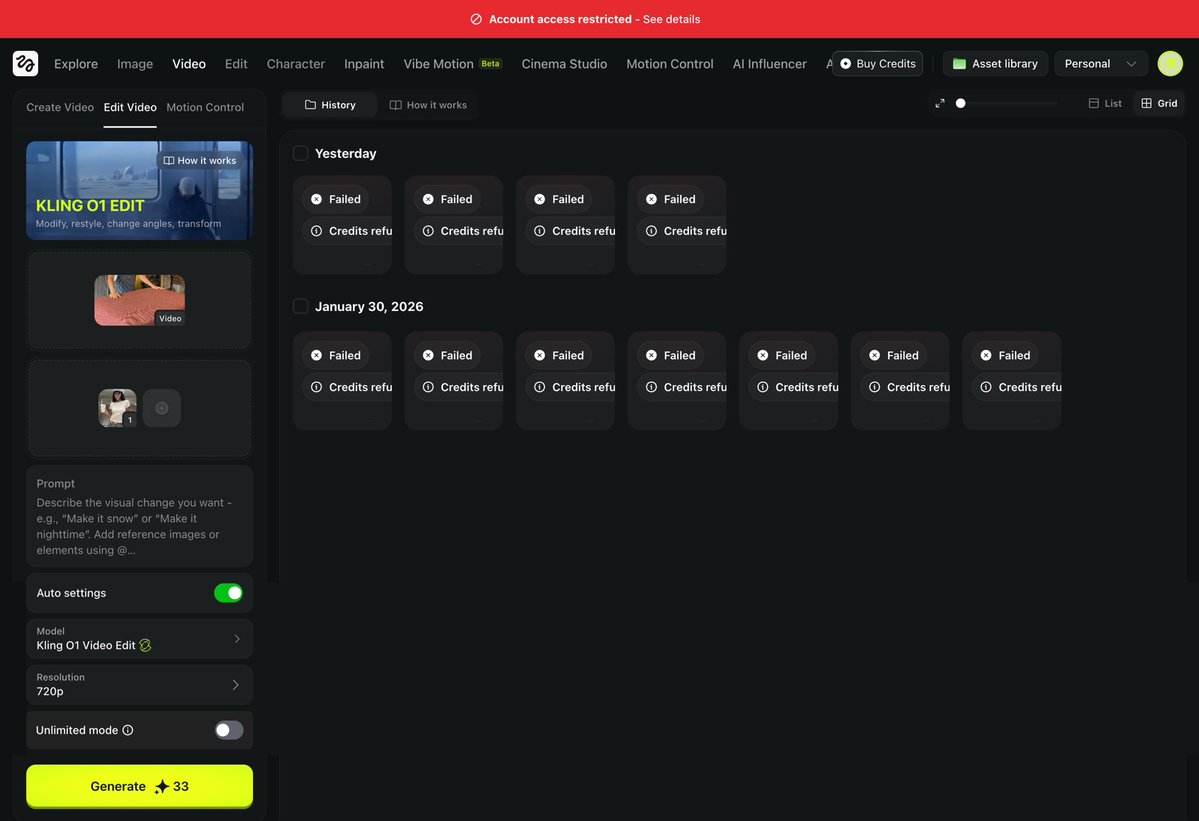Viewport: 1199px width, 821px height.
Task: Click the add reference image plus icon
Action: 161,408
